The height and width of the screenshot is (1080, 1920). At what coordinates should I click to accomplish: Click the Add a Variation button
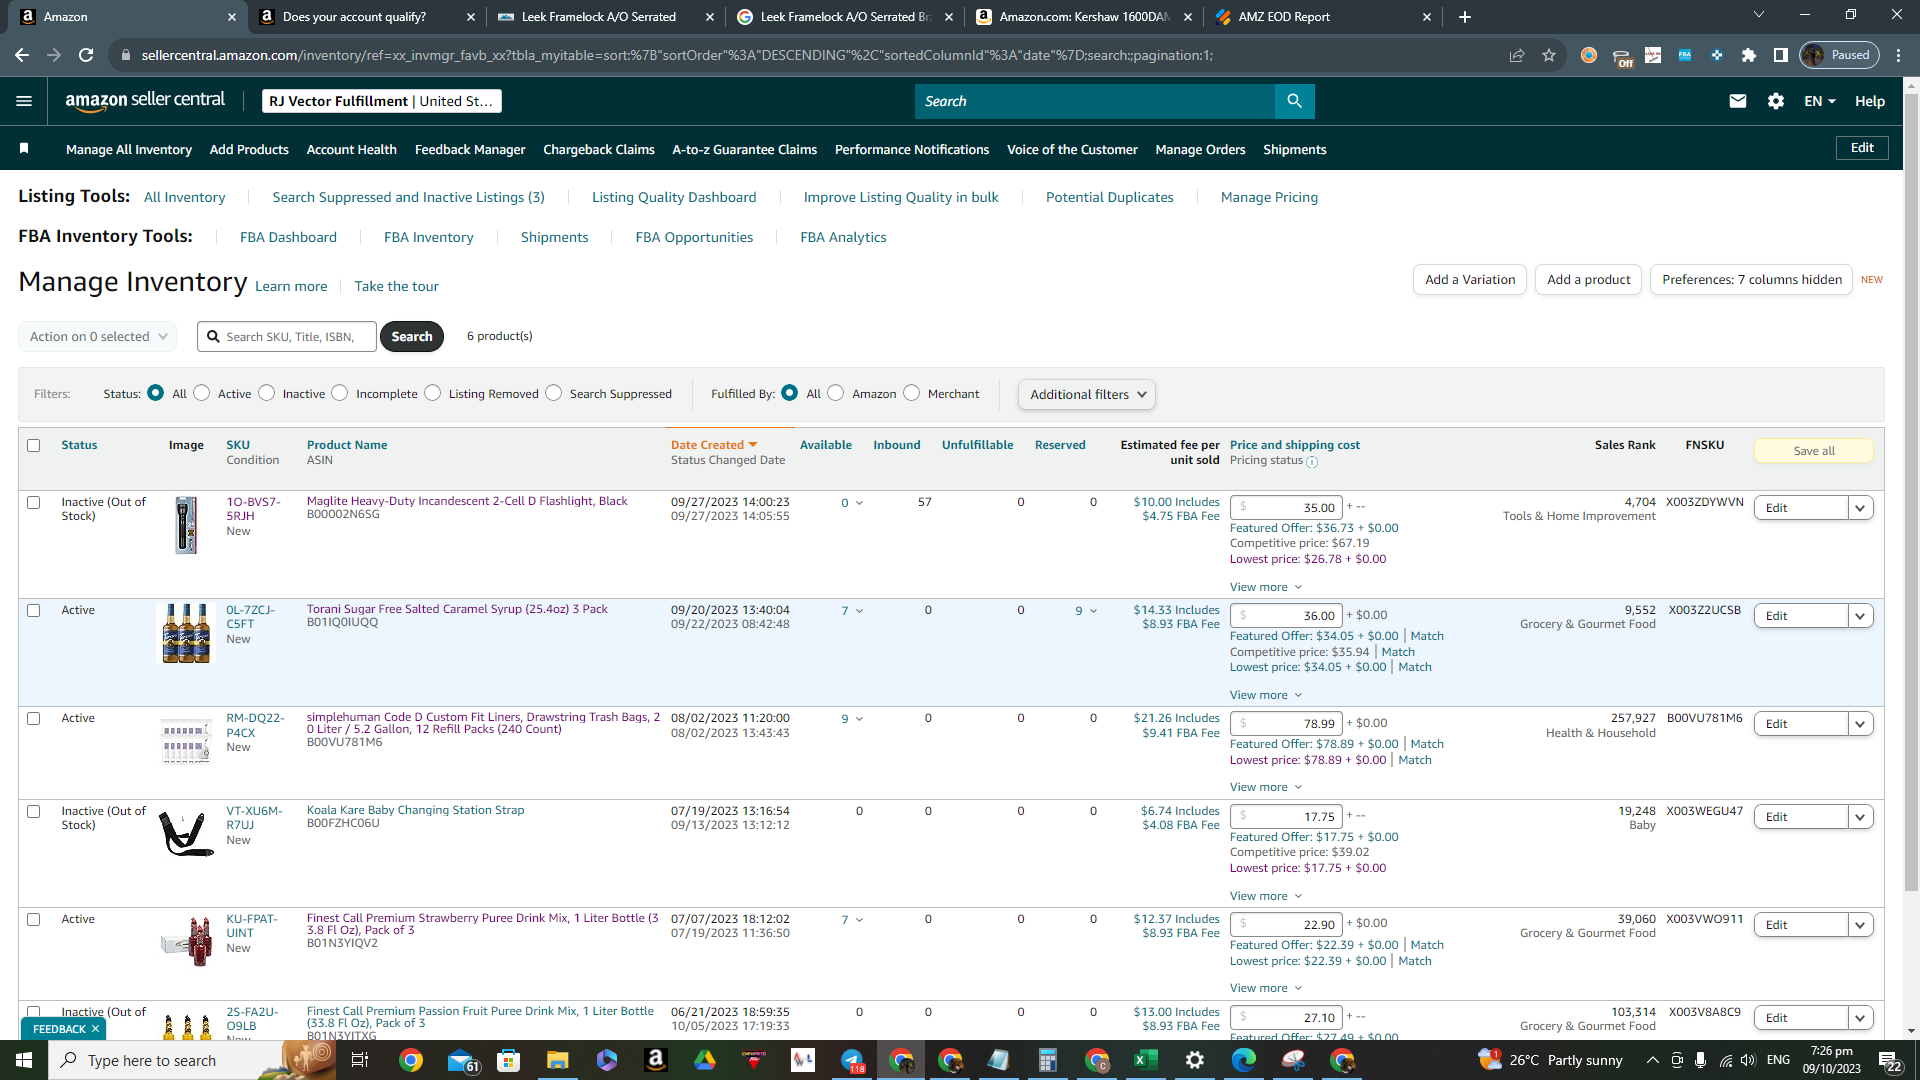point(1470,279)
